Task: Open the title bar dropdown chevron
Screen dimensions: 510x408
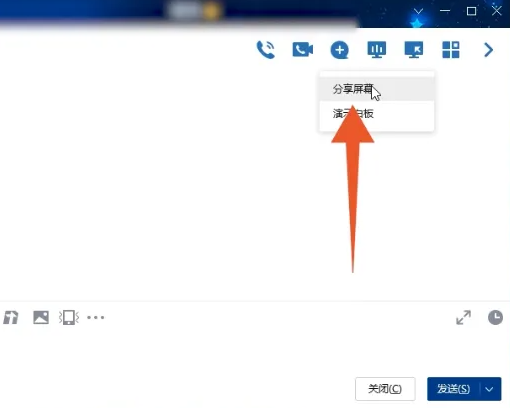Action: 418,12
